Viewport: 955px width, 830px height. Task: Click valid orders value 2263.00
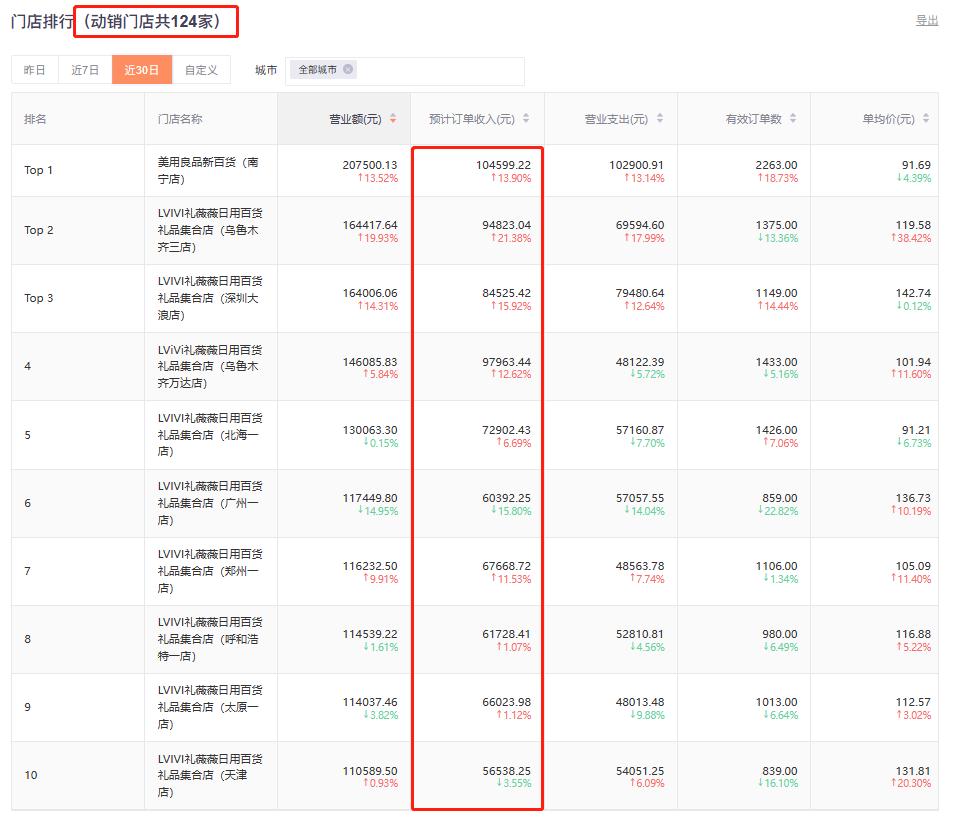pyautogui.click(x=777, y=165)
